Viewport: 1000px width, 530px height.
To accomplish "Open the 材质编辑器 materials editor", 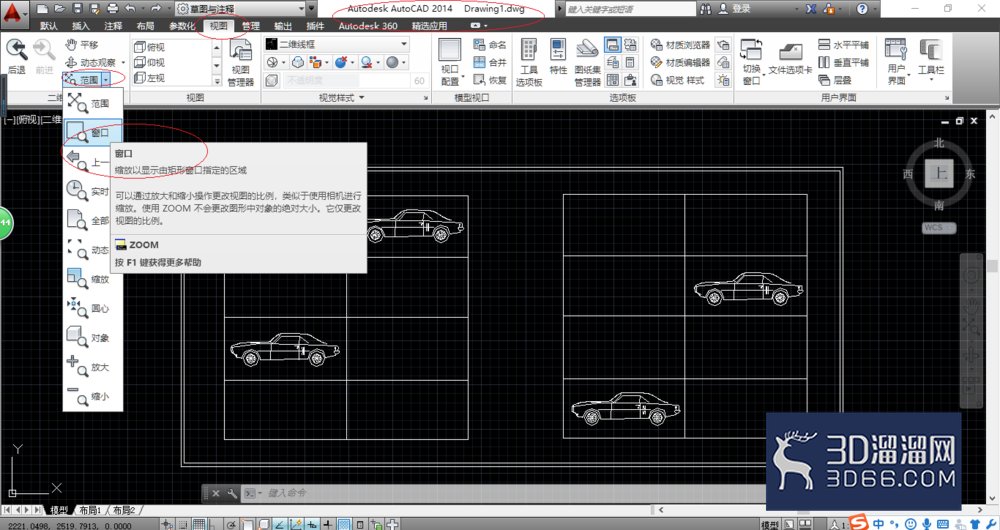I will click(x=680, y=63).
